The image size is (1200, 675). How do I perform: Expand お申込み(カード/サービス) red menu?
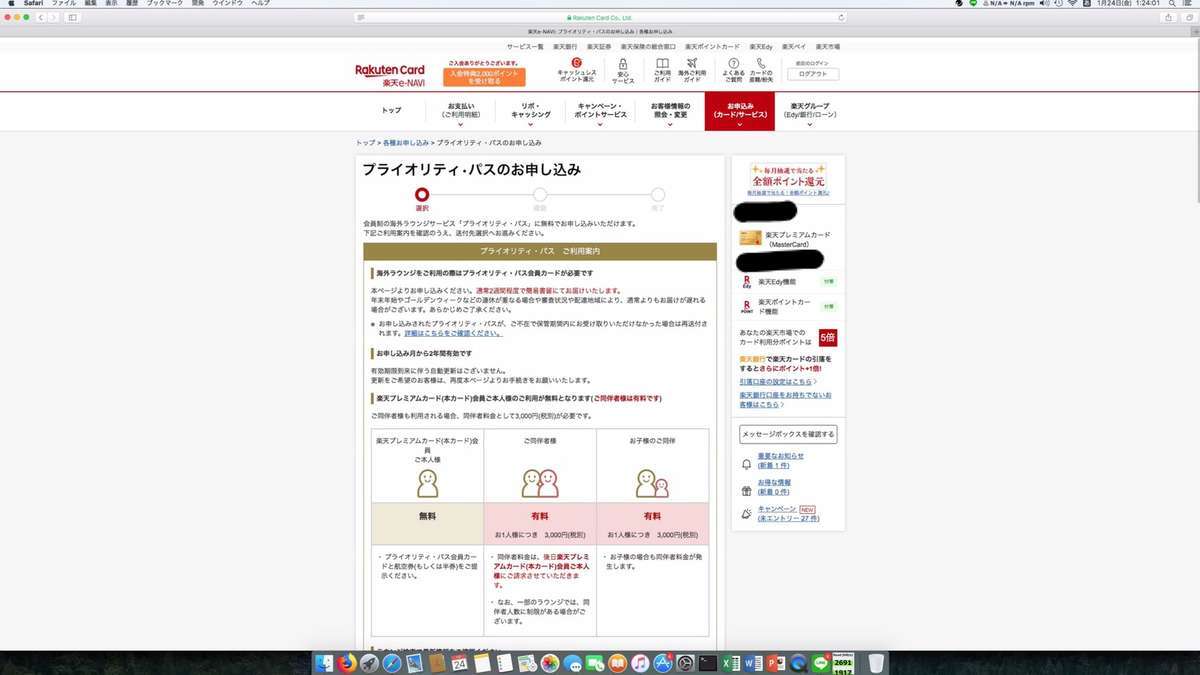740,111
